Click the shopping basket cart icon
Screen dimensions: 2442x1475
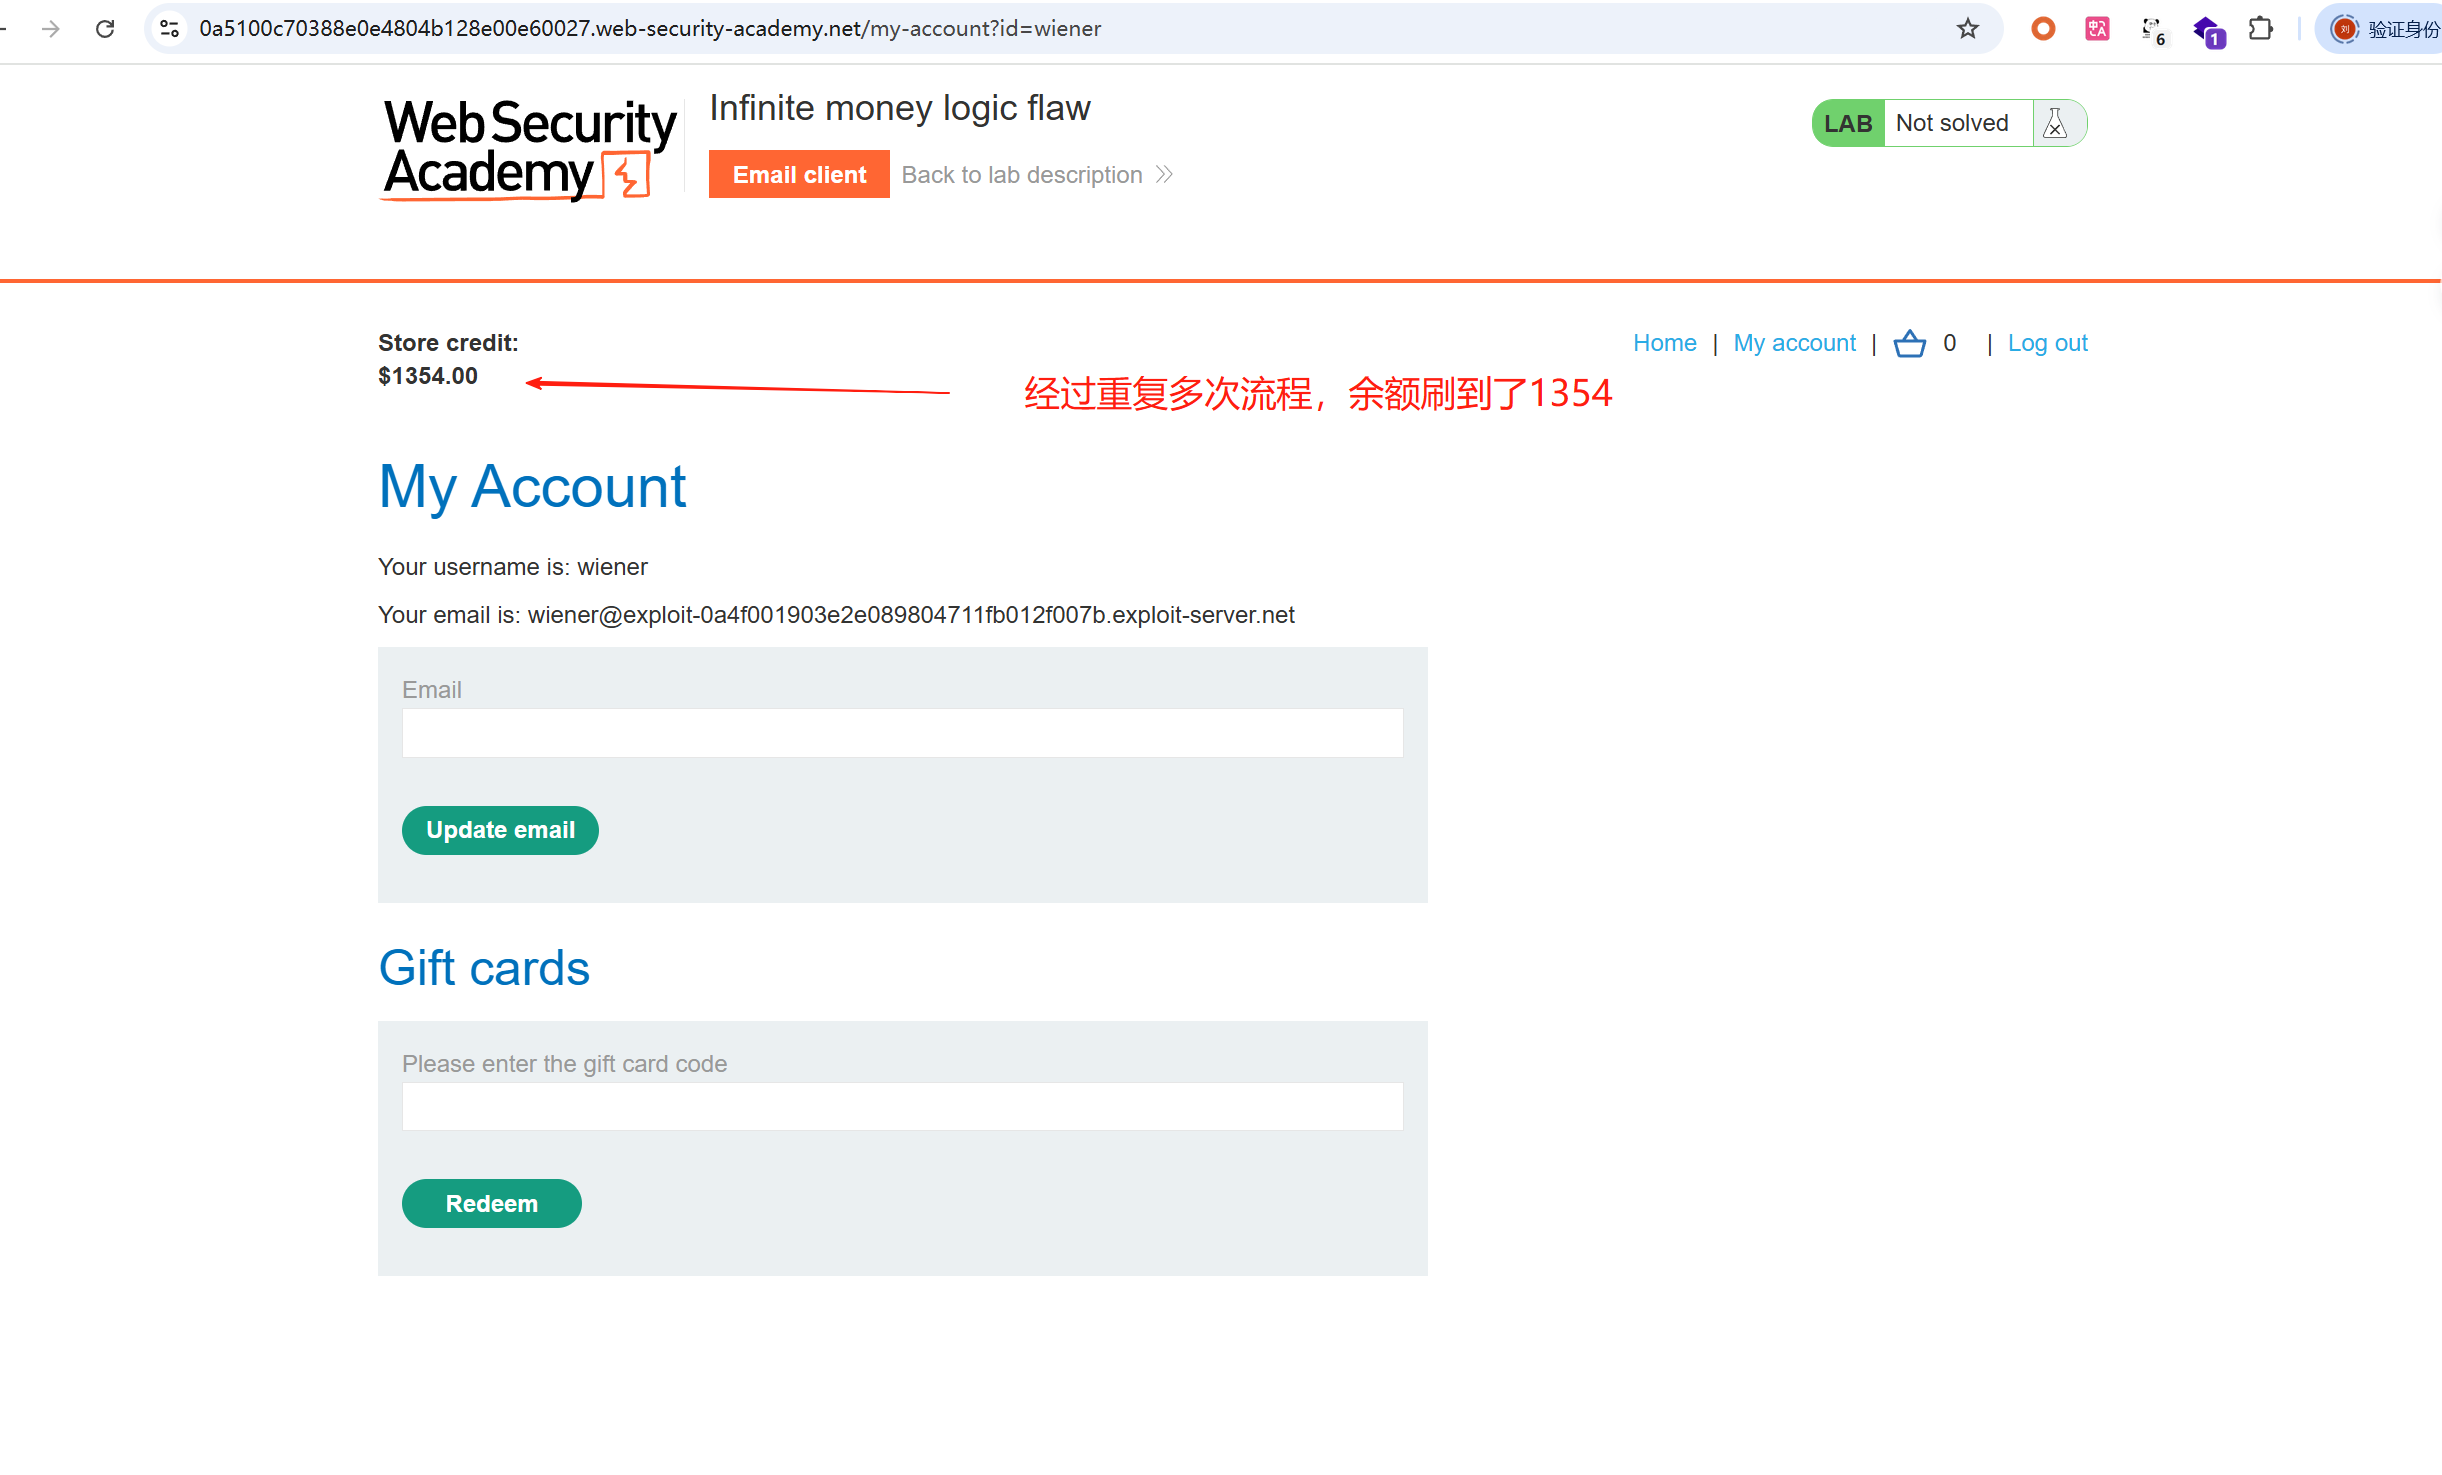click(x=1909, y=344)
